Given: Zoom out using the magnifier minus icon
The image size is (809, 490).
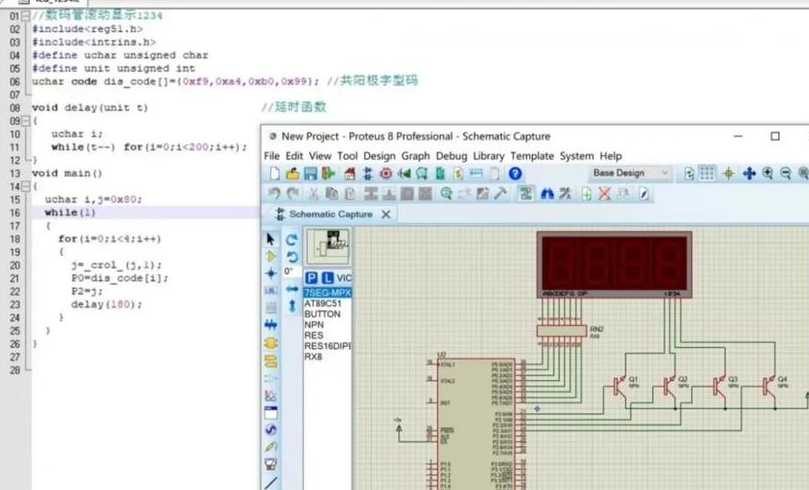Looking at the screenshot, I should point(786,173).
